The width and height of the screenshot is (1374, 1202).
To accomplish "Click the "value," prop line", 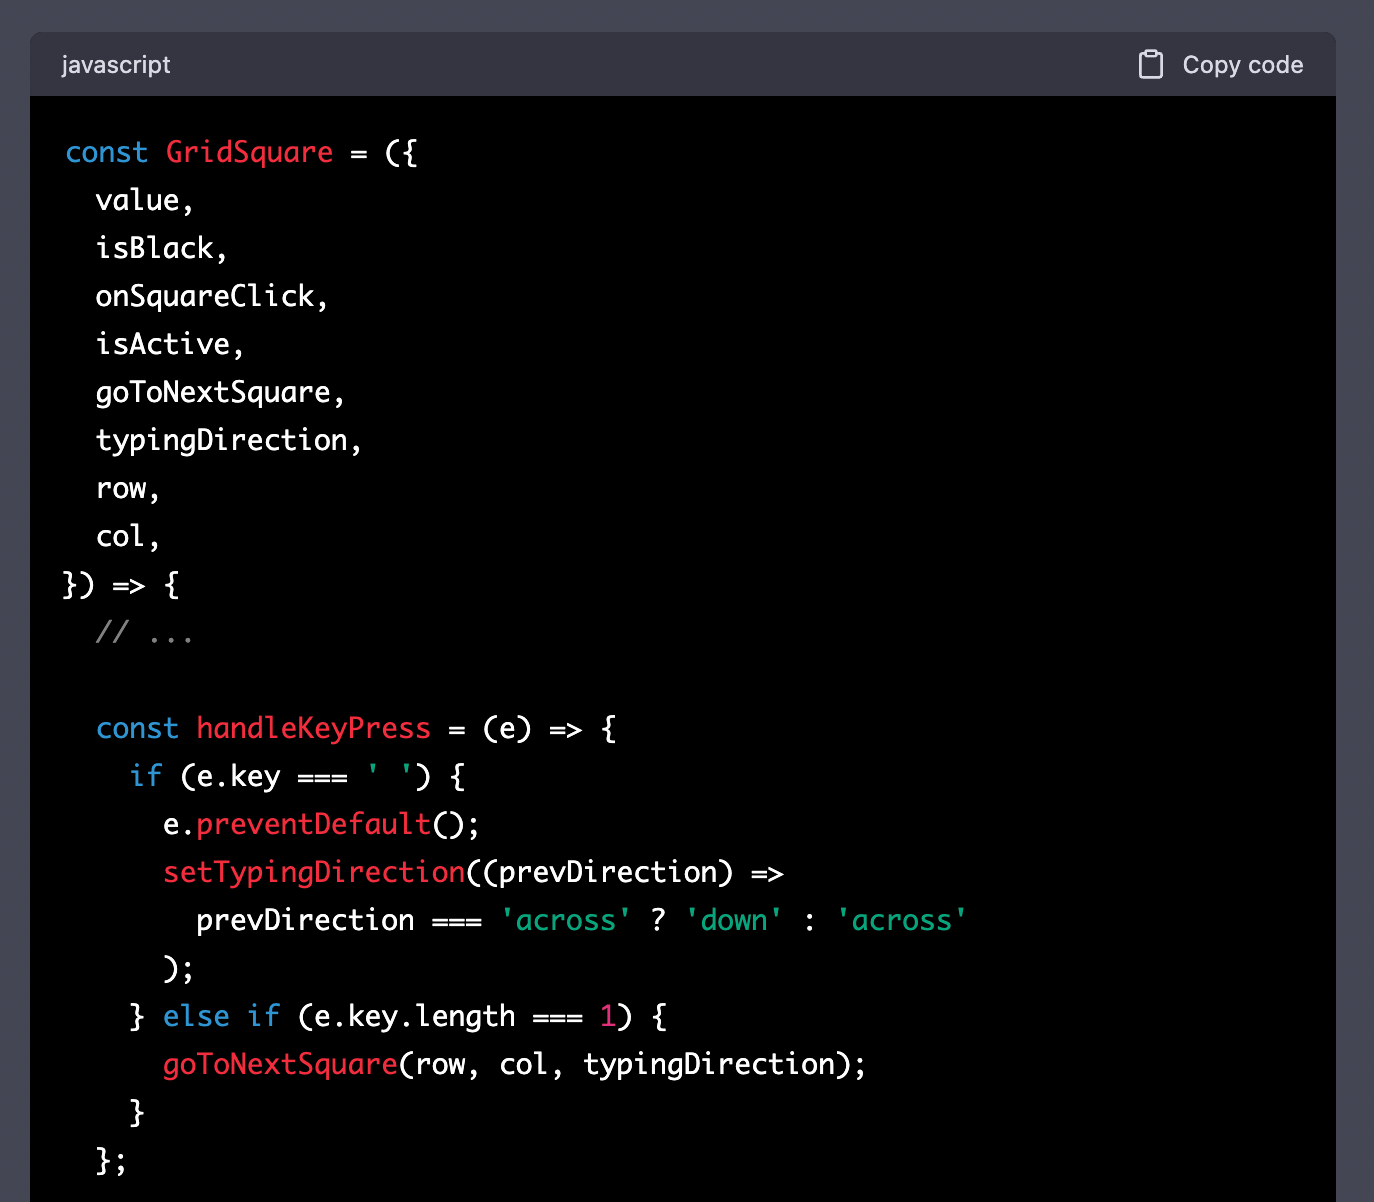I will [x=144, y=200].
